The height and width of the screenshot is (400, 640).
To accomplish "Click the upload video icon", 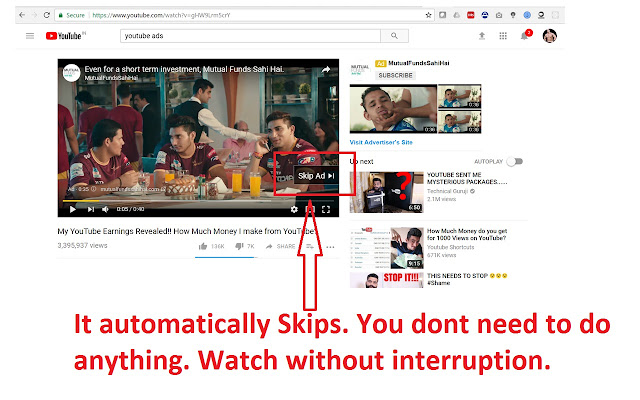I will pos(483,36).
